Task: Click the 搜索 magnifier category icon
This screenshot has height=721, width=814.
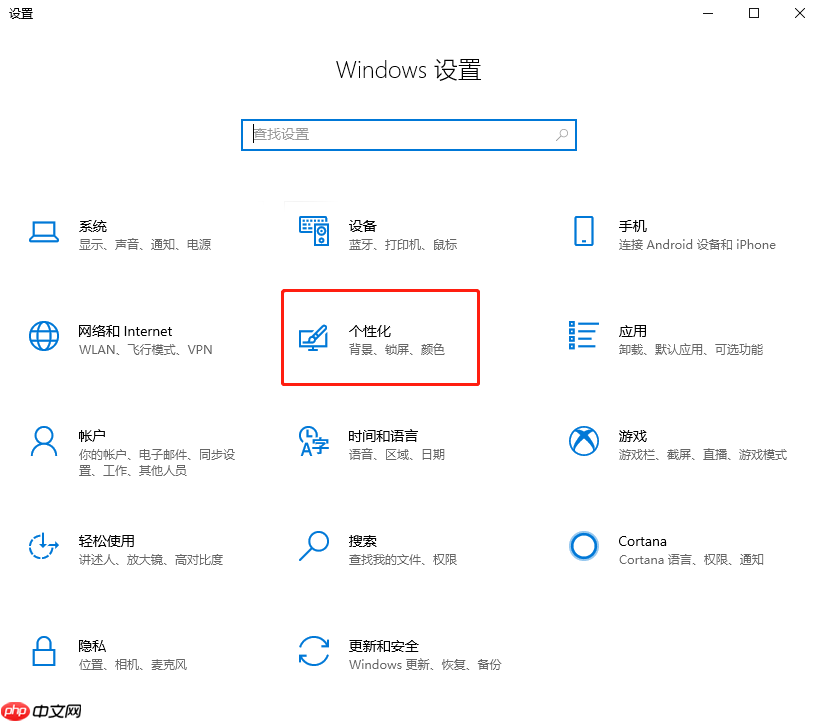Action: point(314,546)
